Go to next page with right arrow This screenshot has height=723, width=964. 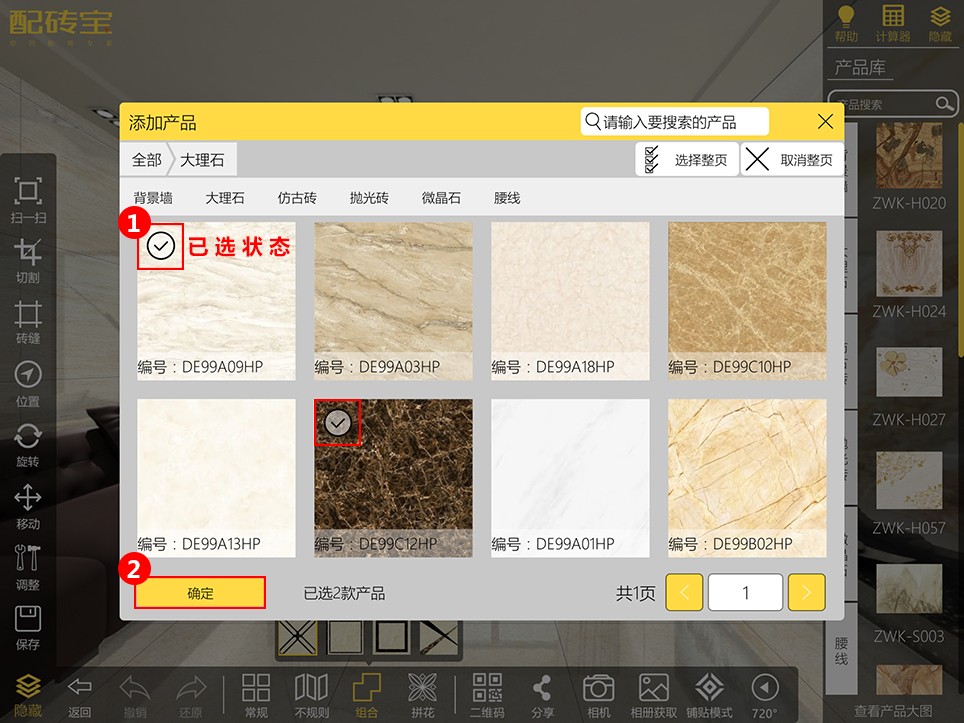[807, 593]
